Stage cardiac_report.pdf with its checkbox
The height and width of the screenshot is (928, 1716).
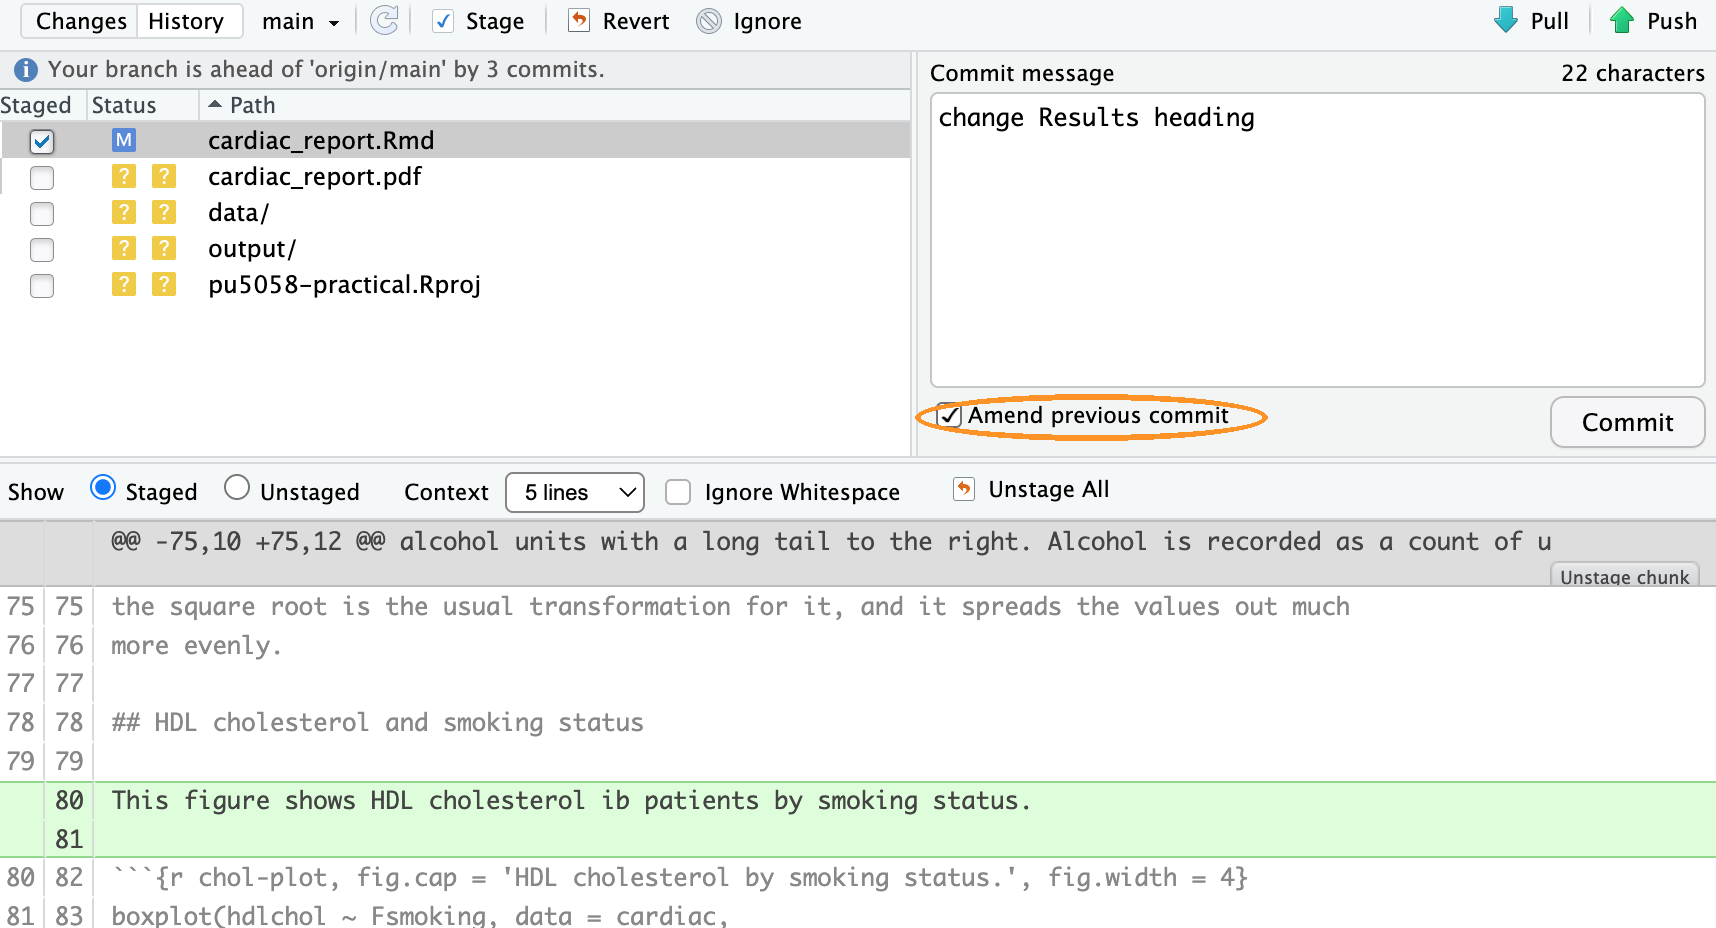tap(42, 177)
